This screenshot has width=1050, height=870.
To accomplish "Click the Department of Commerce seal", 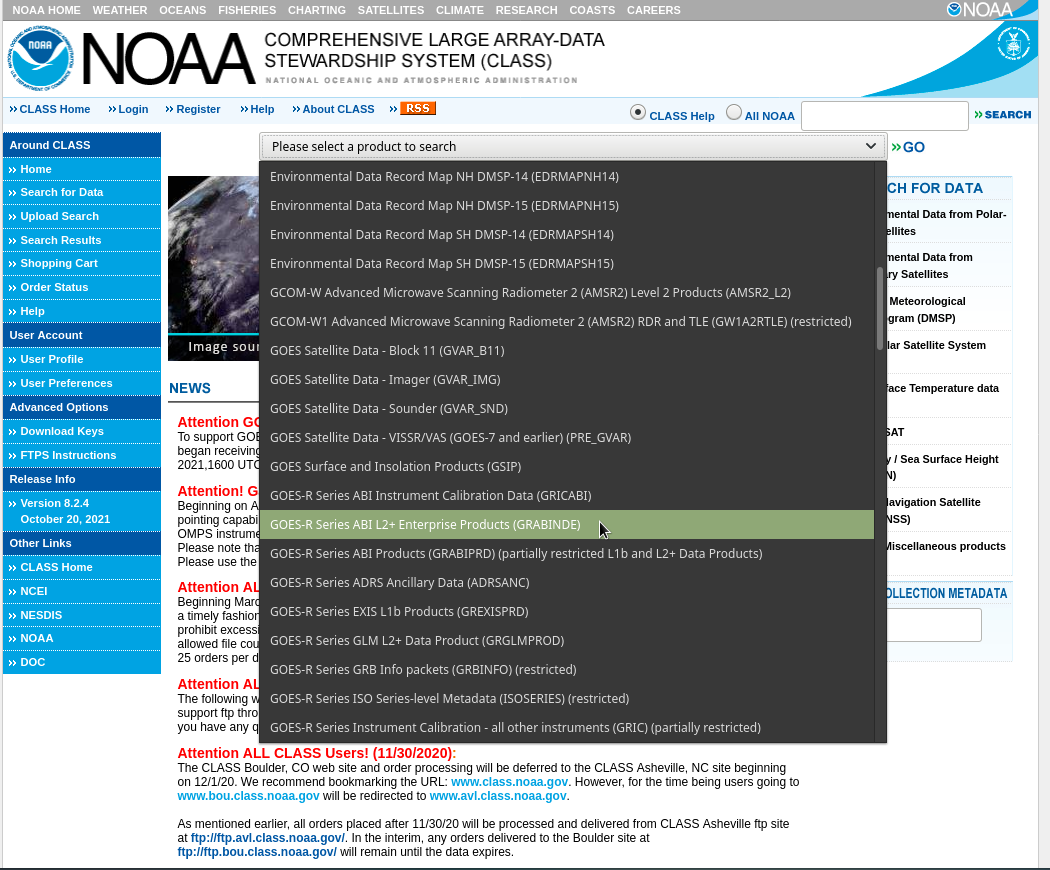I will (x=1013, y=44).
